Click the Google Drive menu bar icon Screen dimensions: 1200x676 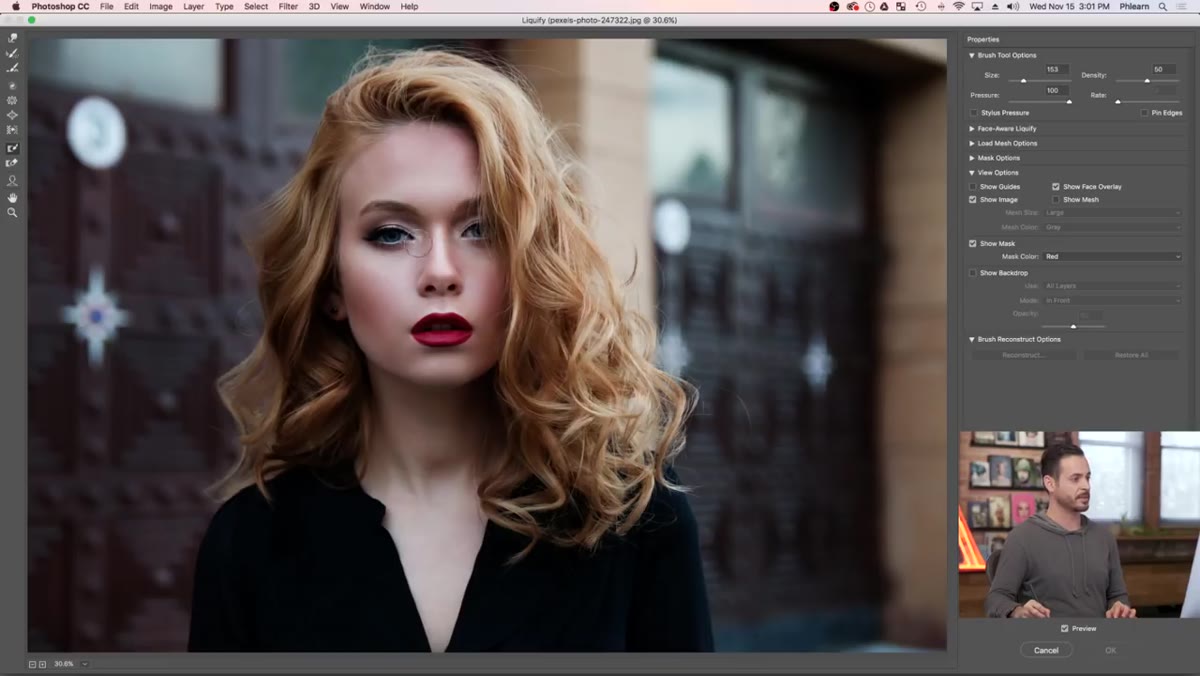(x=886, y=6)
